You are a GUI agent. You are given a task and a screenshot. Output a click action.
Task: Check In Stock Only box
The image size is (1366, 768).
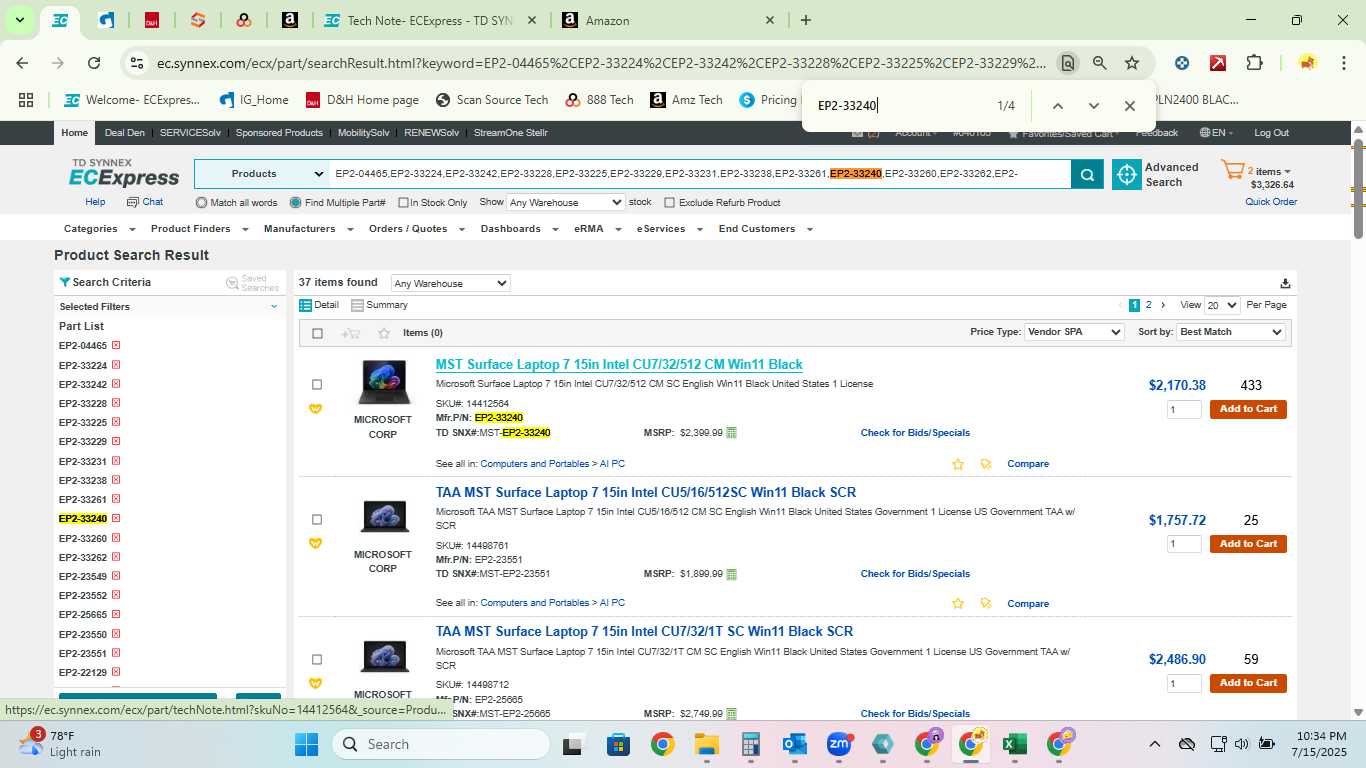(403, 202)
